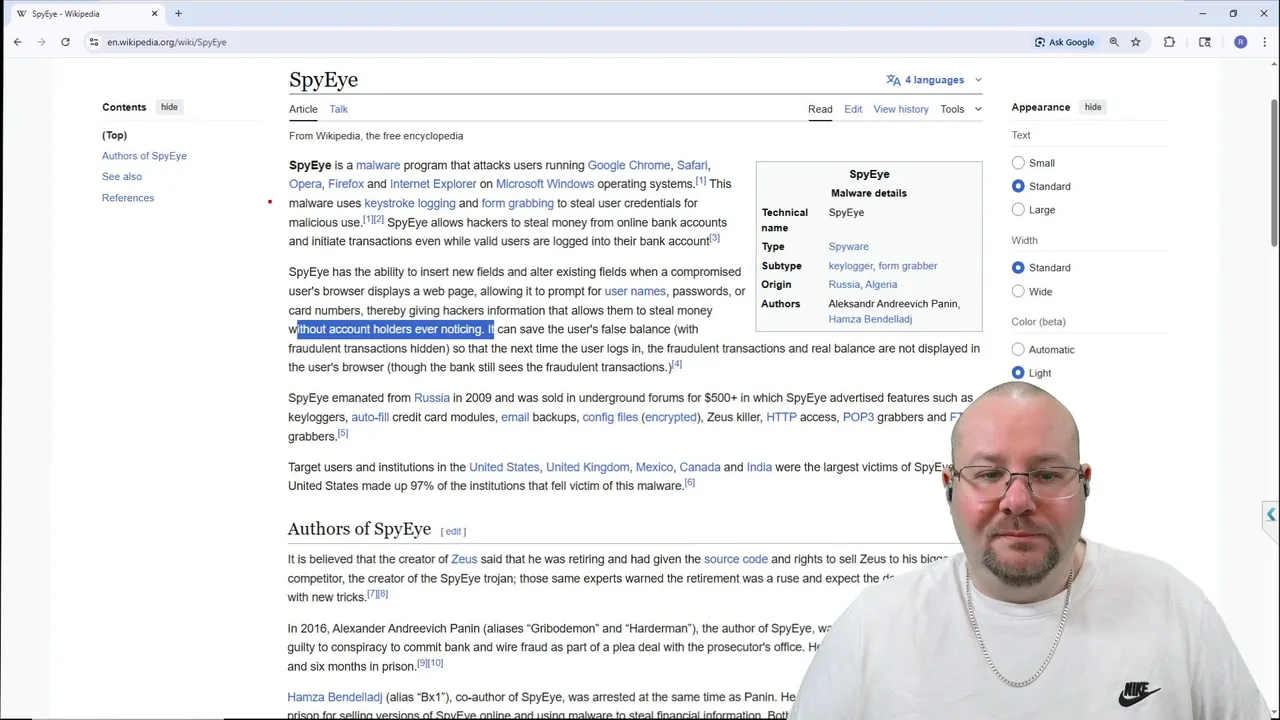The height and width of the screenshot is (720, 1280).
Task: Click citation [4] superscript
Action: tap(677, 364)
